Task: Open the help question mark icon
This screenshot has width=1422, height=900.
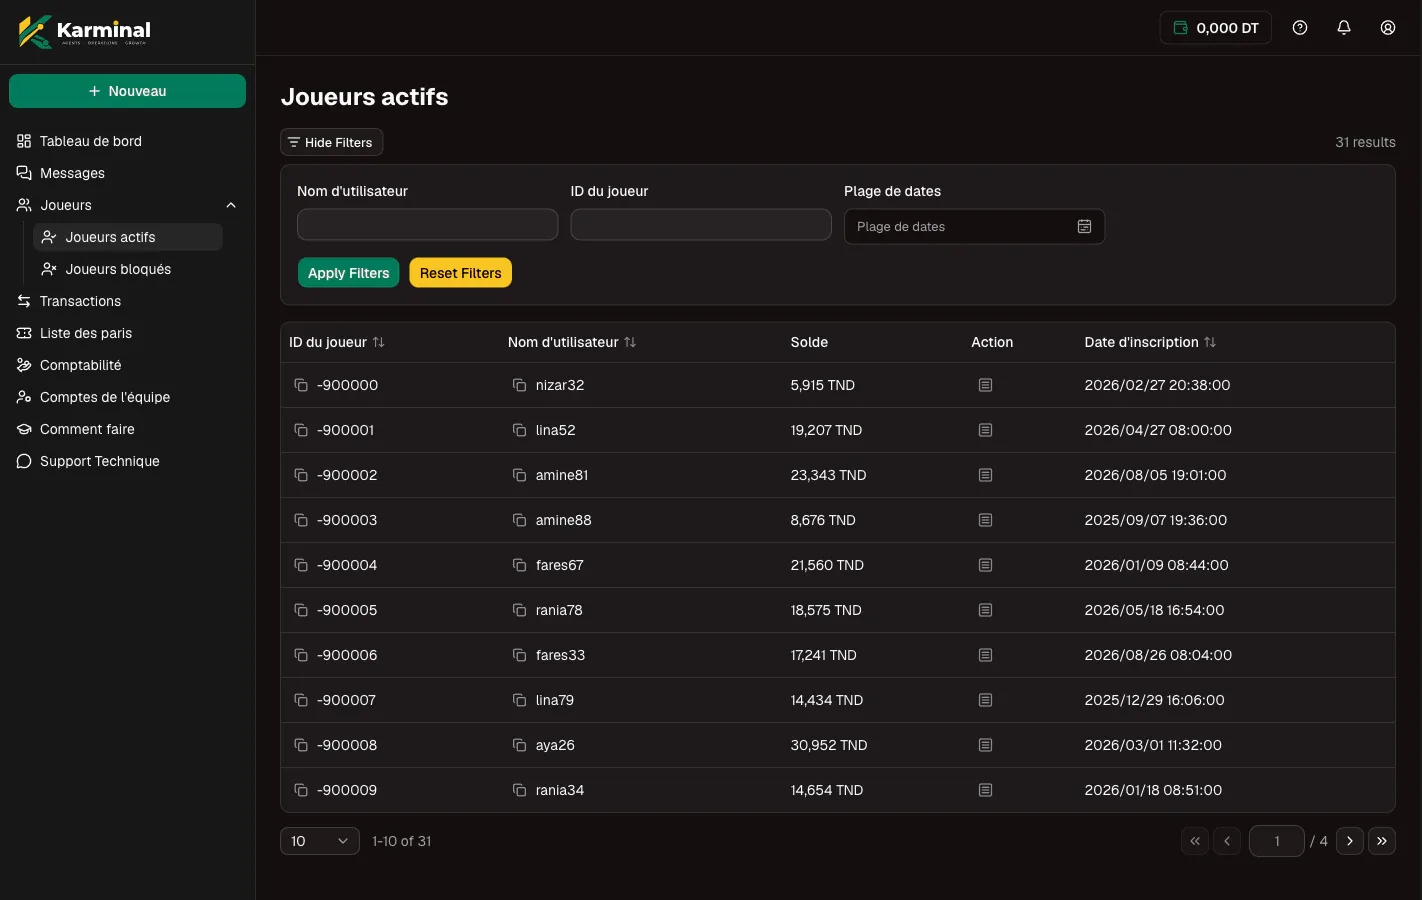Action: pos(1300,28)
